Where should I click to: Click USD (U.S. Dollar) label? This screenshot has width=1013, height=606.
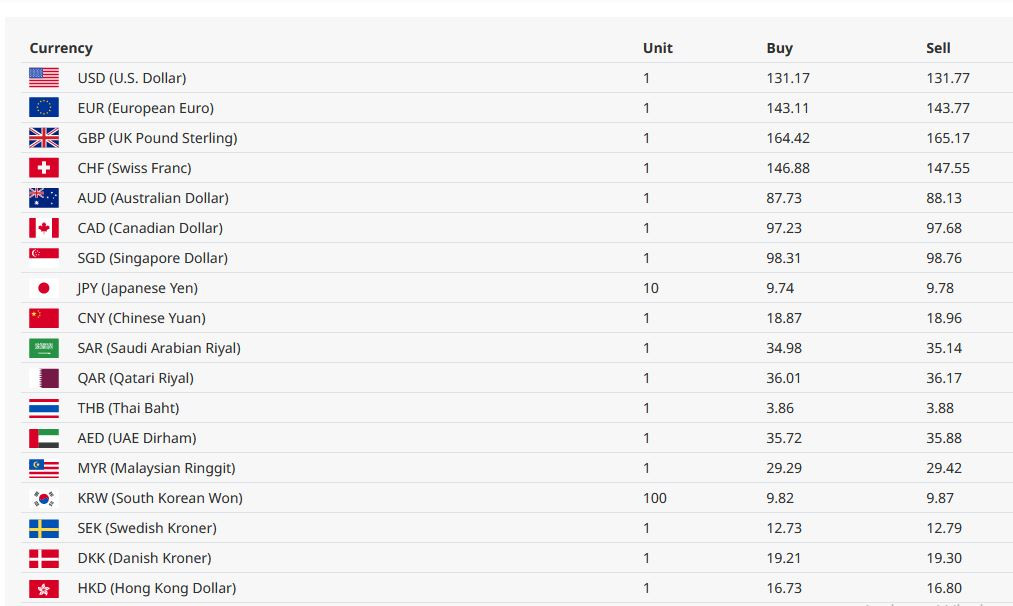[132, 78]
